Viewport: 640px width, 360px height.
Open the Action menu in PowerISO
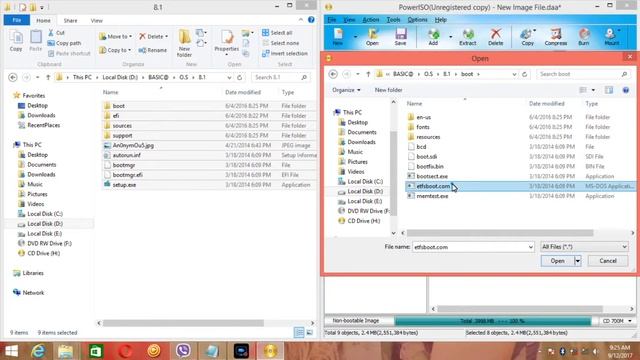371,20
